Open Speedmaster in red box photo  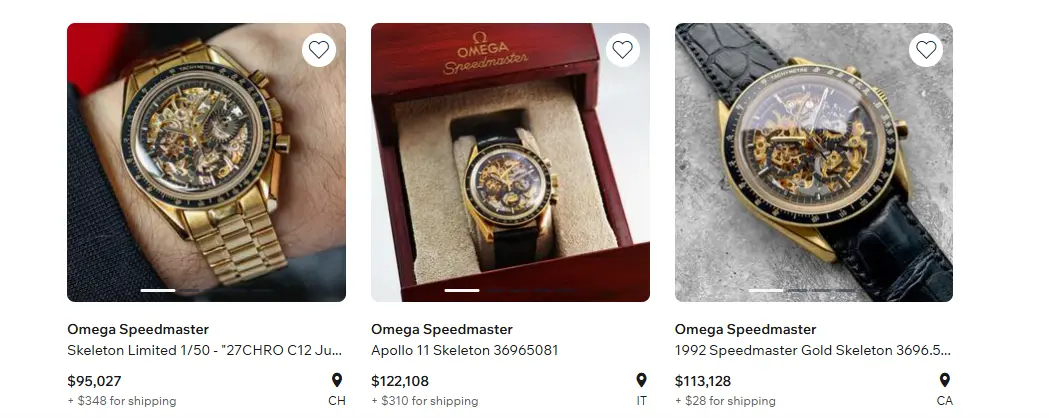point(510,162)
